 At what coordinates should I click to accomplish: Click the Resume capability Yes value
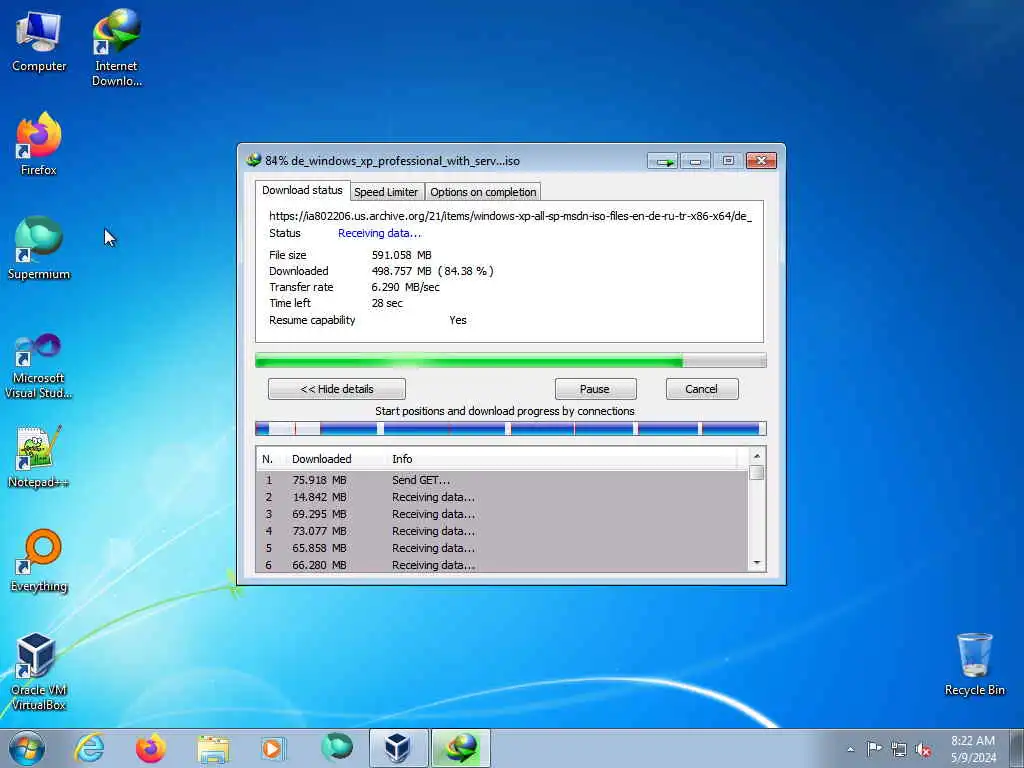point(458,320)
